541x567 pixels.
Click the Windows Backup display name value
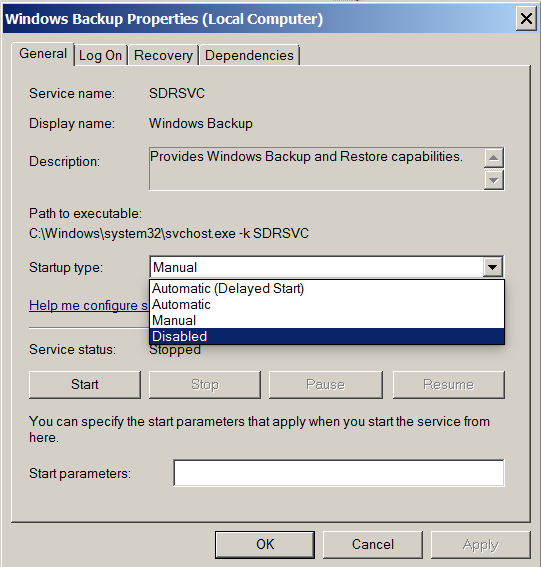201,124
